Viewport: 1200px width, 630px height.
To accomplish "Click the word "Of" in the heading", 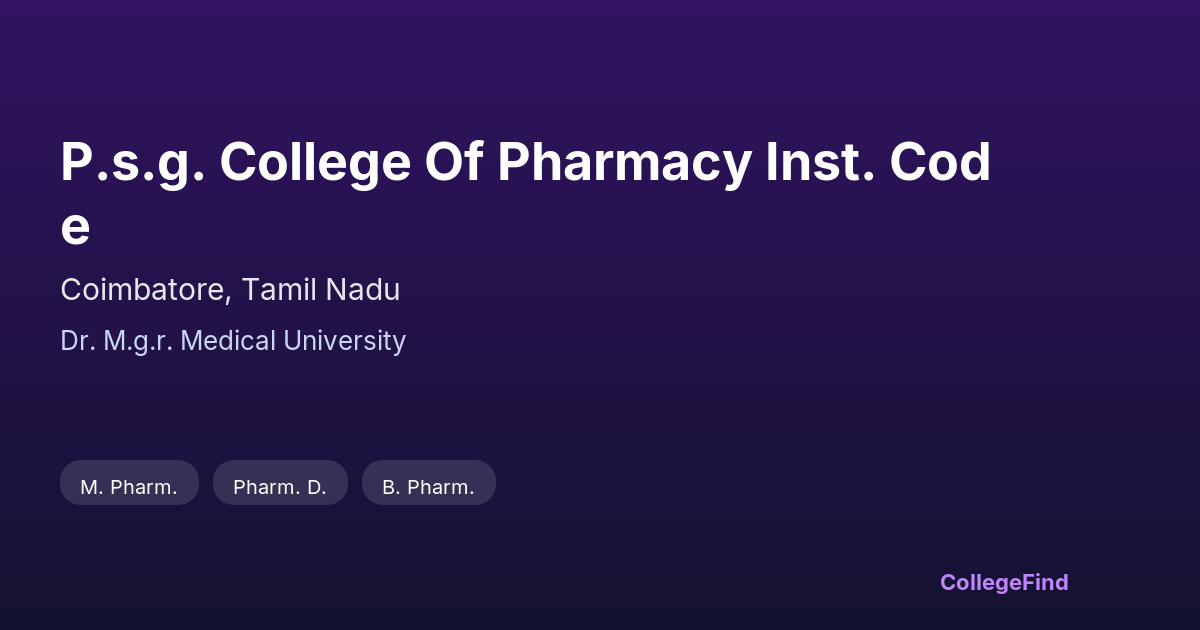I will (x=453, y=163).
